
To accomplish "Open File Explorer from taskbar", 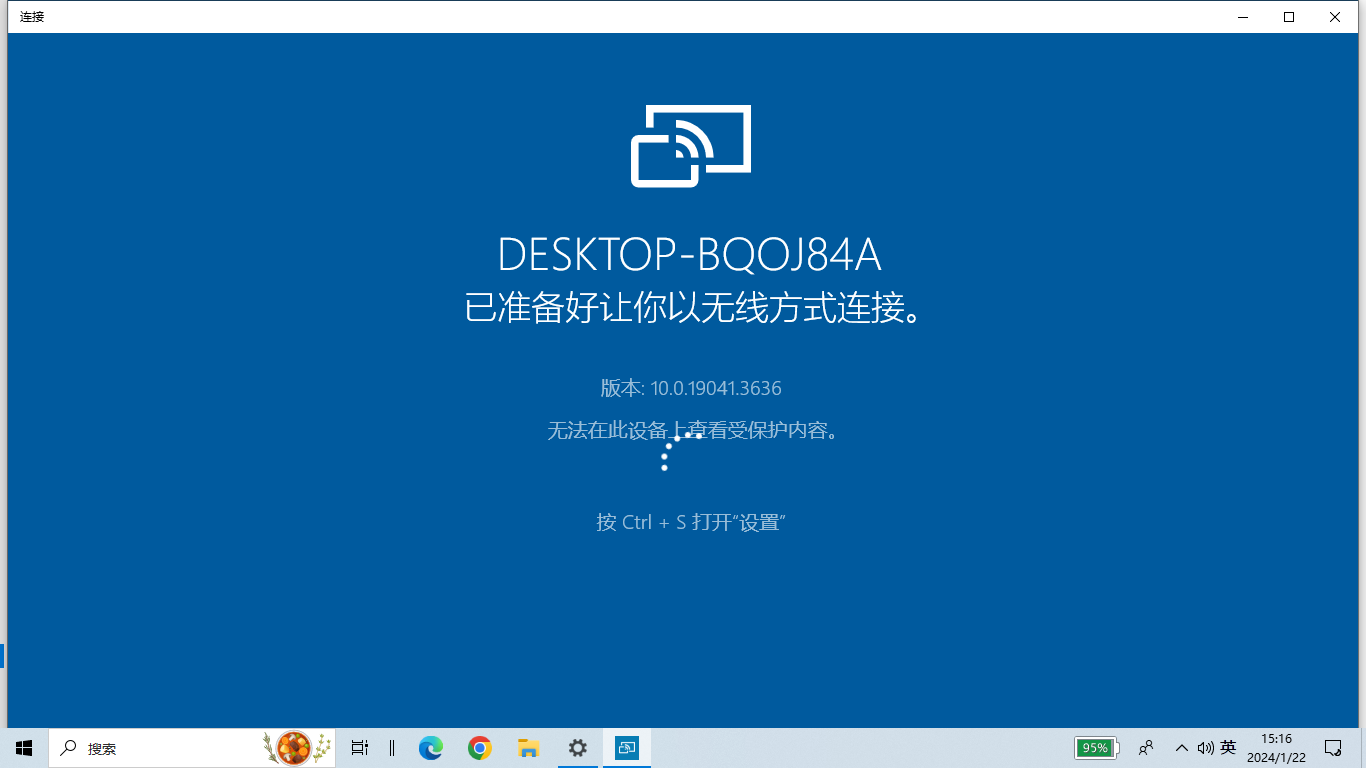I will pyautogui.click(x=529, y=748).
